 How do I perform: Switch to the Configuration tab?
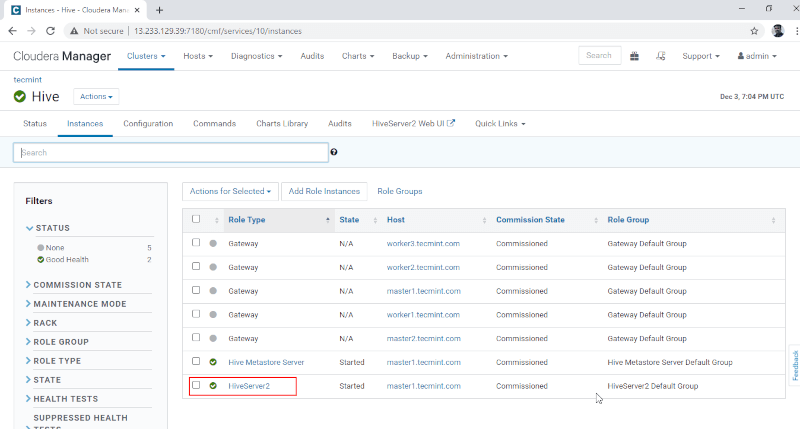148,124
